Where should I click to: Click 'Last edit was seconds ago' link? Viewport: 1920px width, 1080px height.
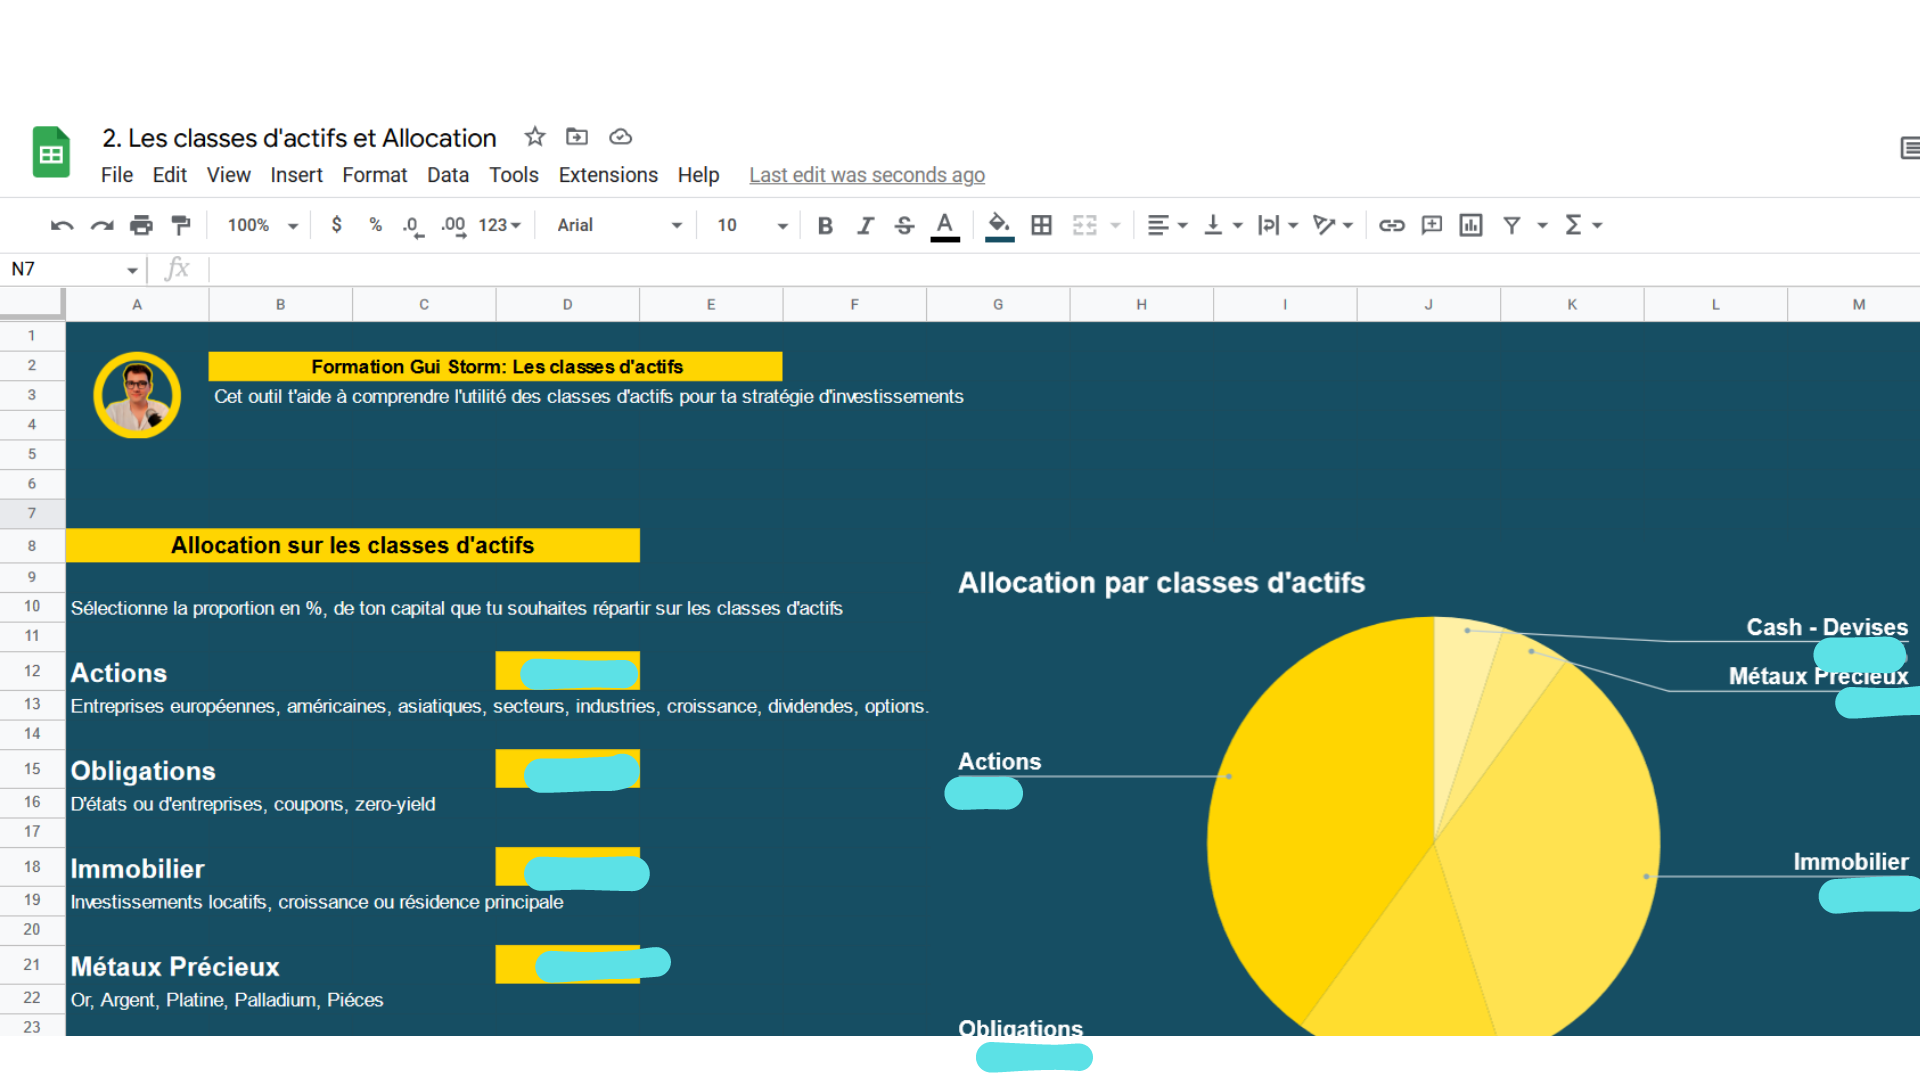click(x=866, y=175)
